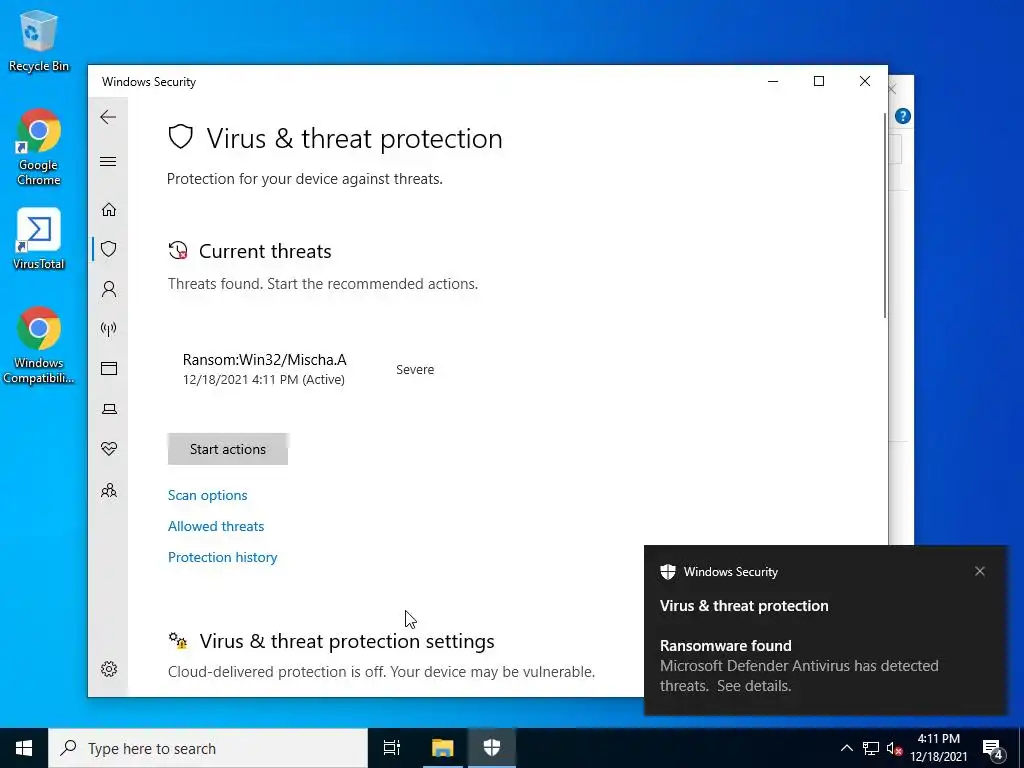
Task: Open Protection history link
Action: (223, 557)
